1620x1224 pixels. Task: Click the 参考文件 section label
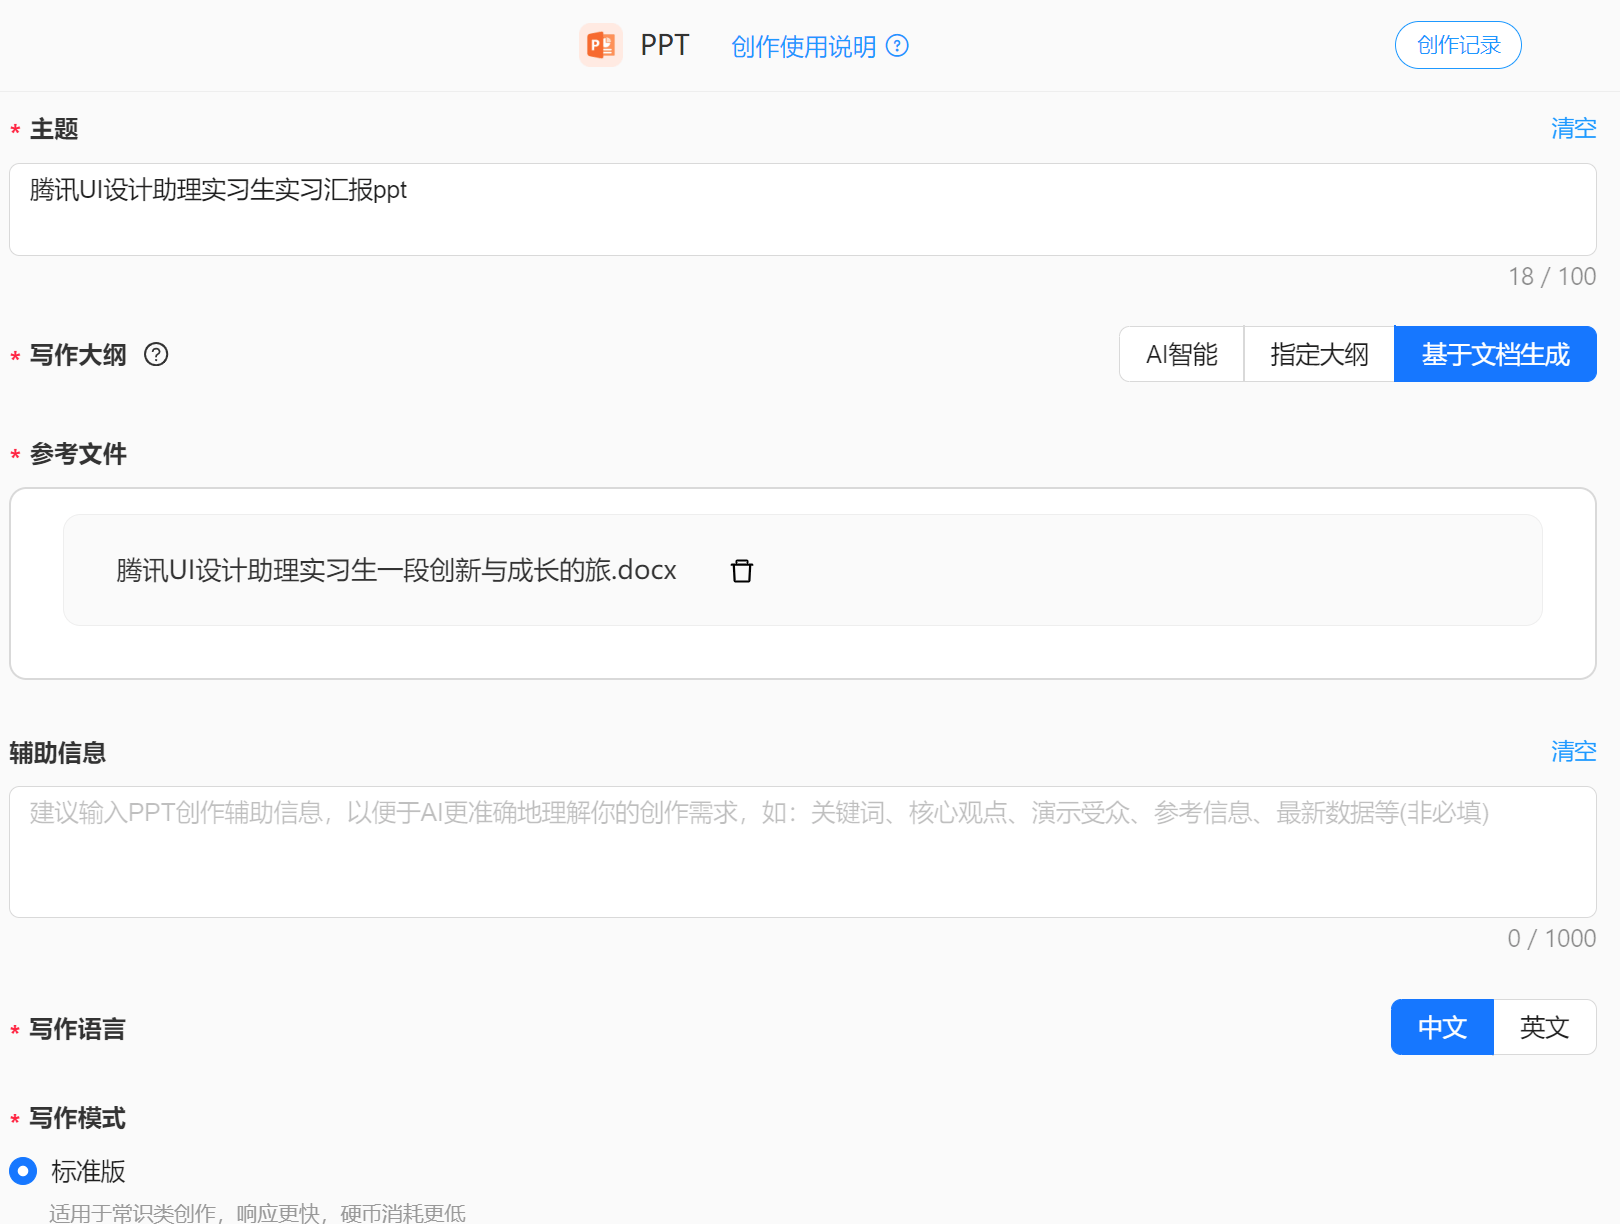tap(78, 454)
